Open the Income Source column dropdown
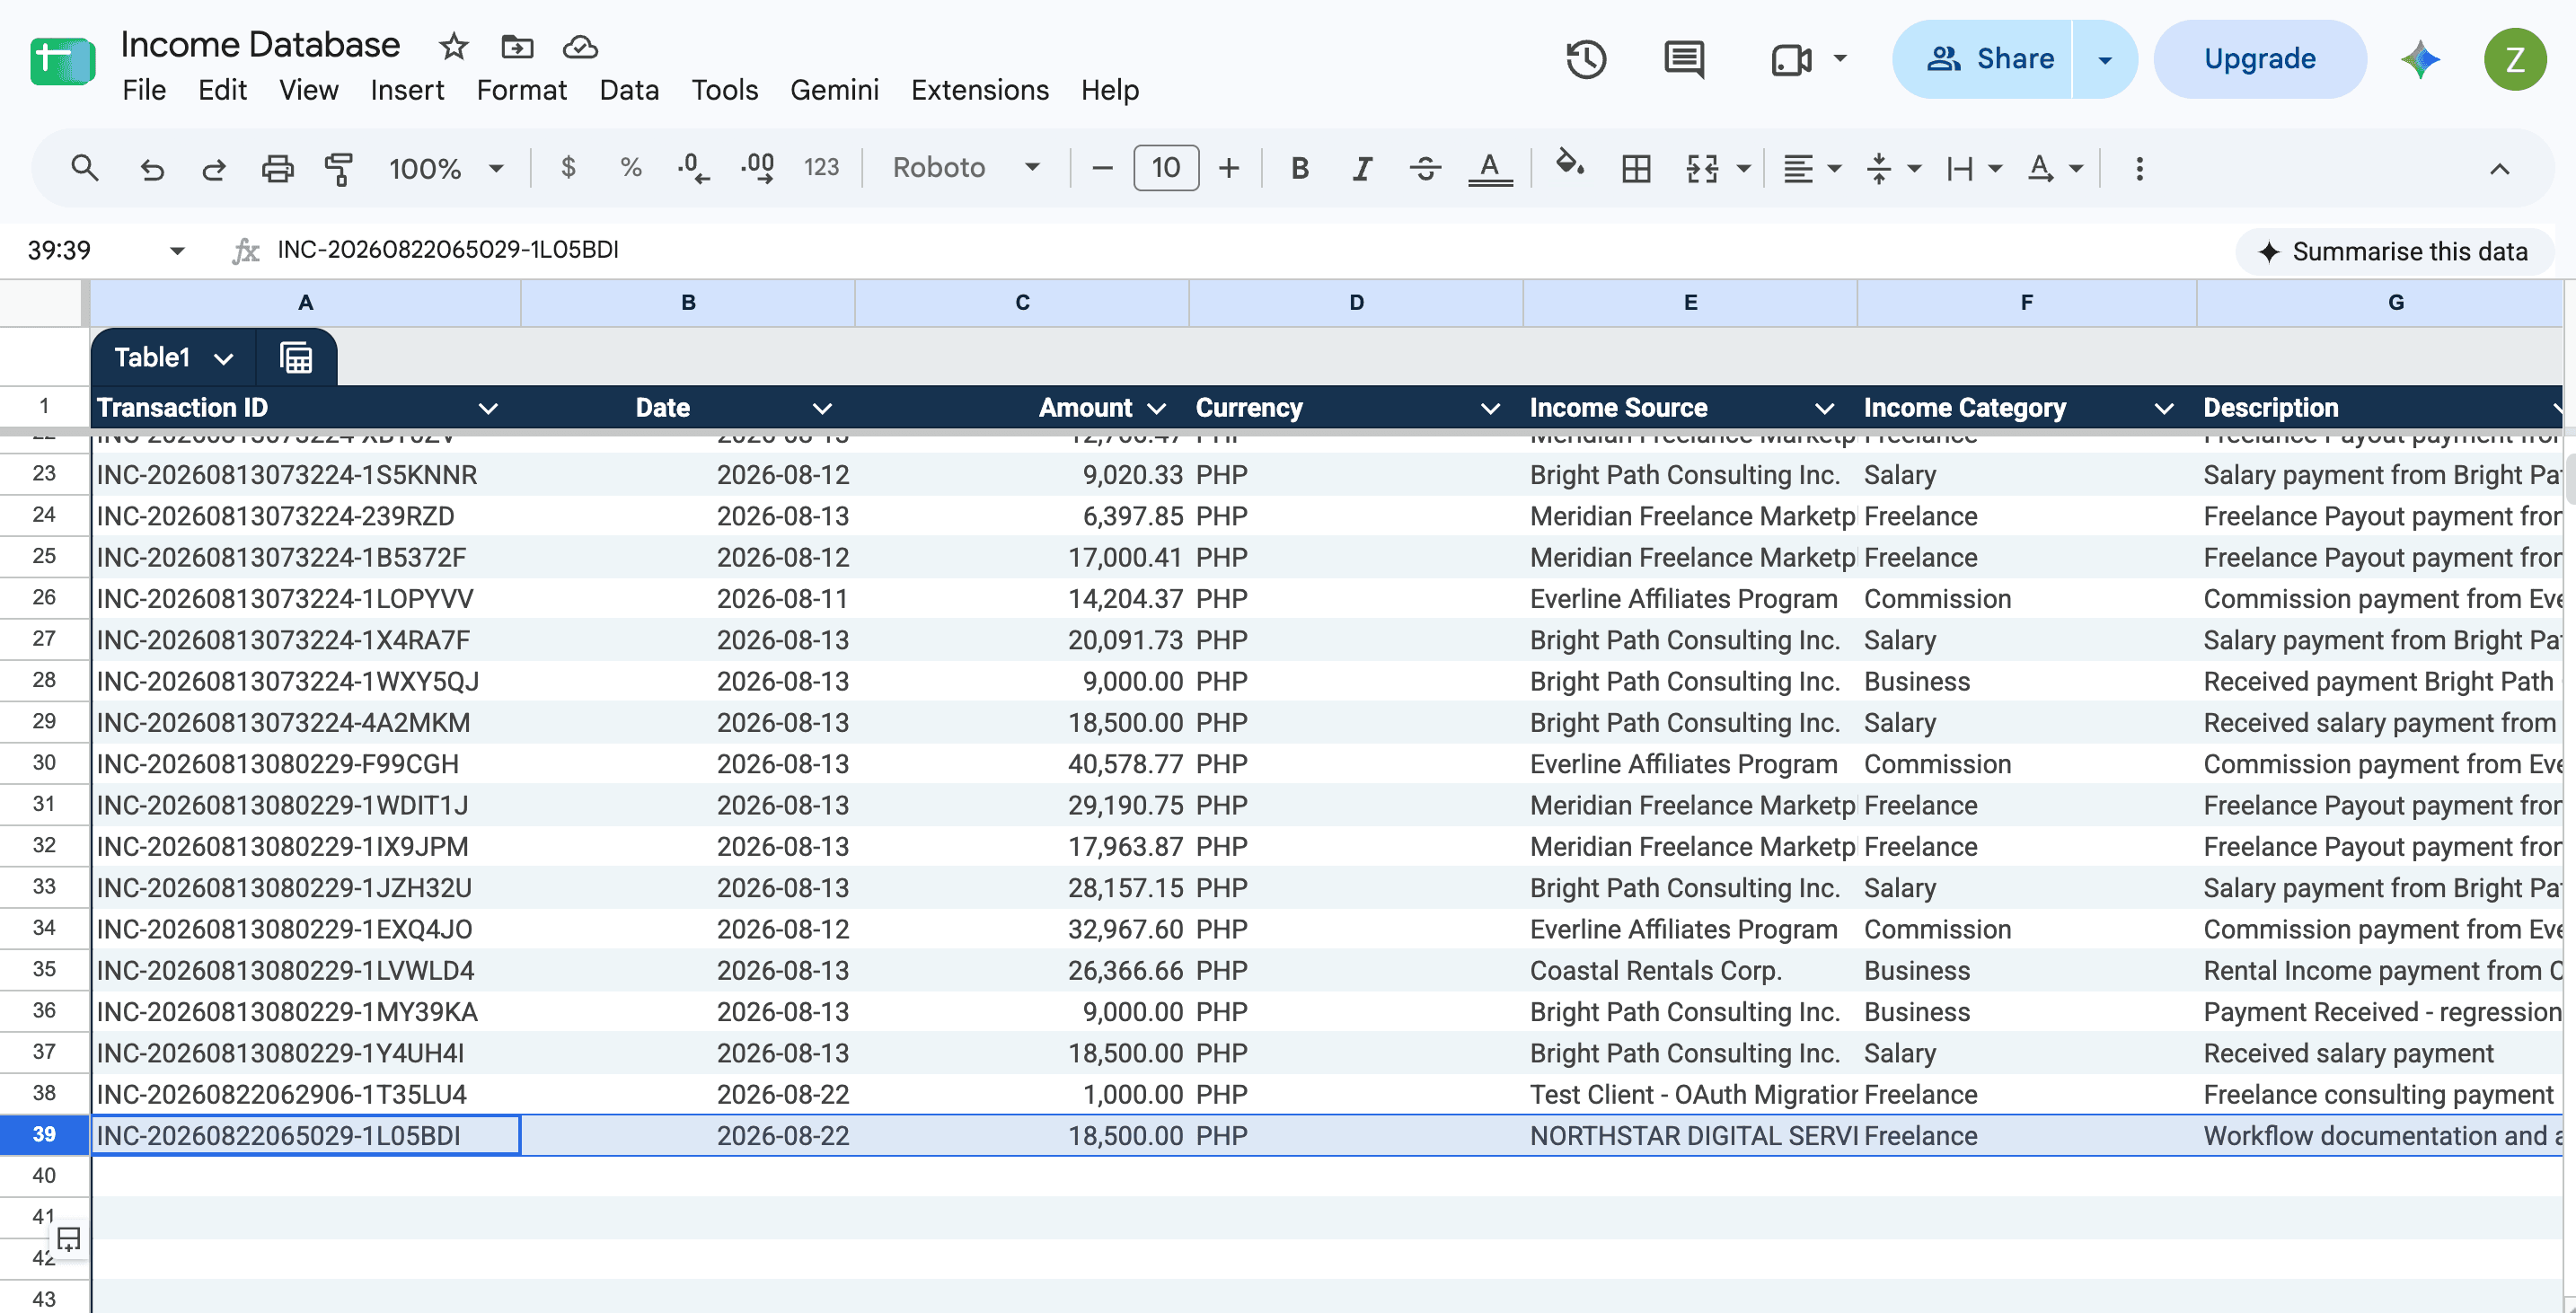 coord(1824,408)
